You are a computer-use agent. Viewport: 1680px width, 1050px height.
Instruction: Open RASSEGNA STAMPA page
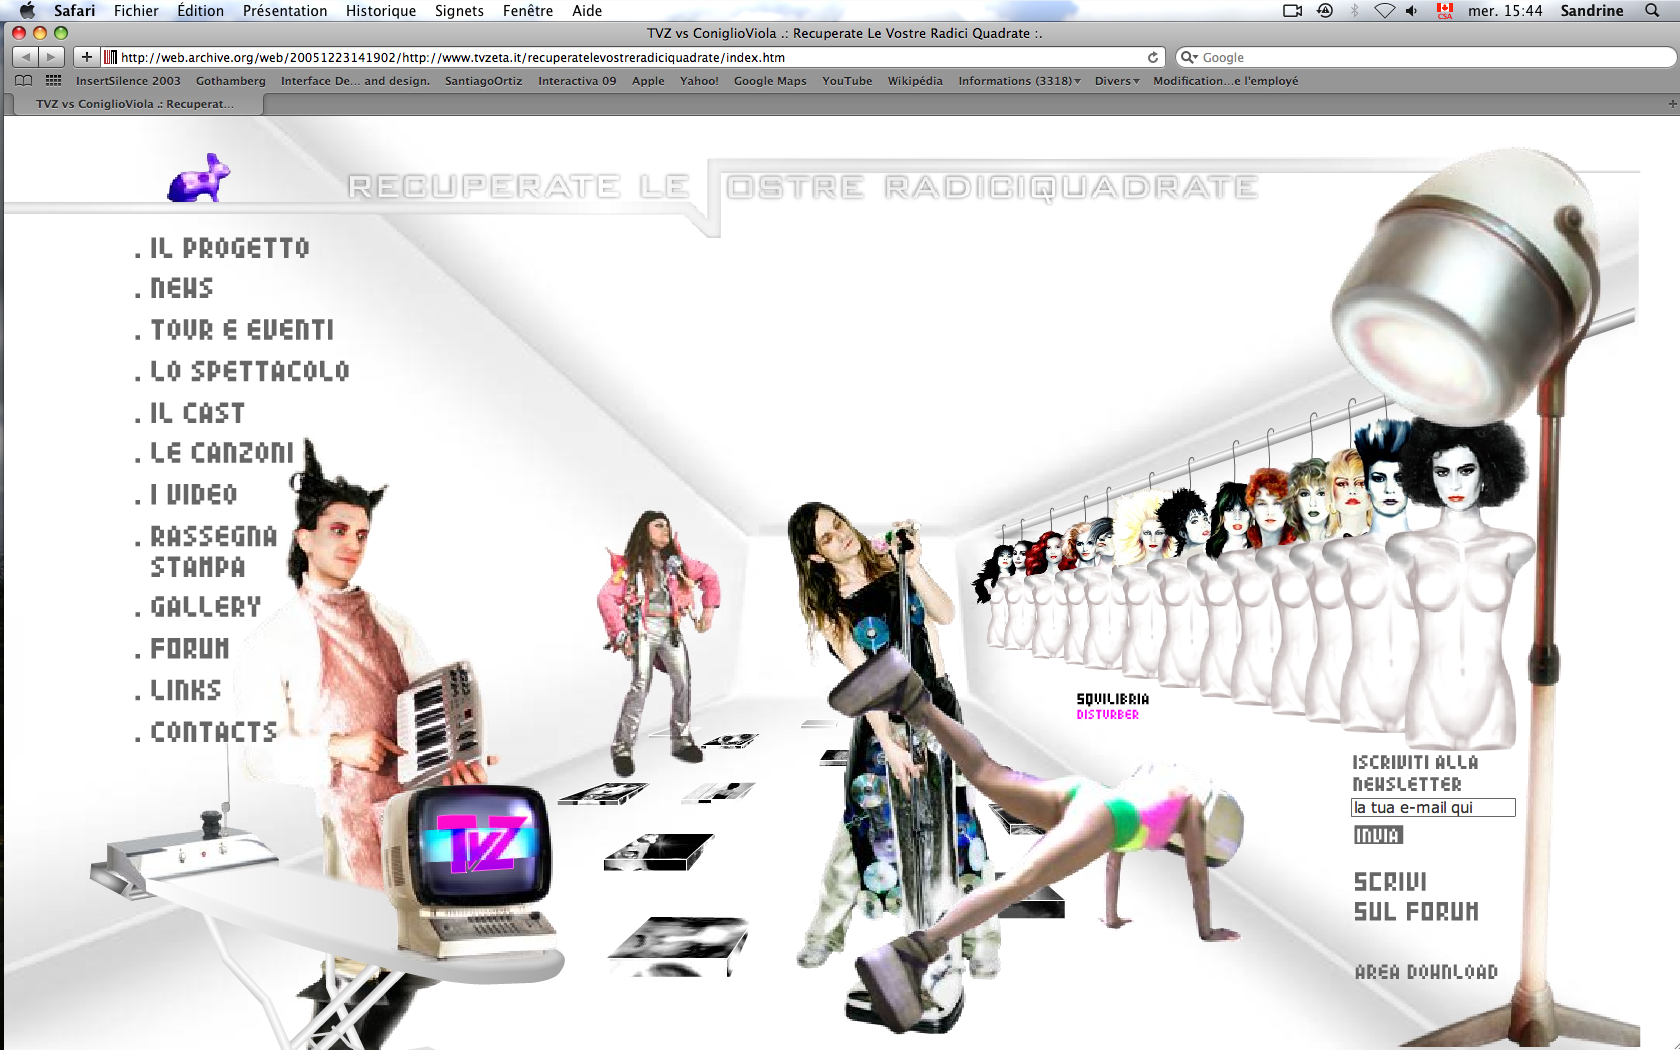(213, 551)
